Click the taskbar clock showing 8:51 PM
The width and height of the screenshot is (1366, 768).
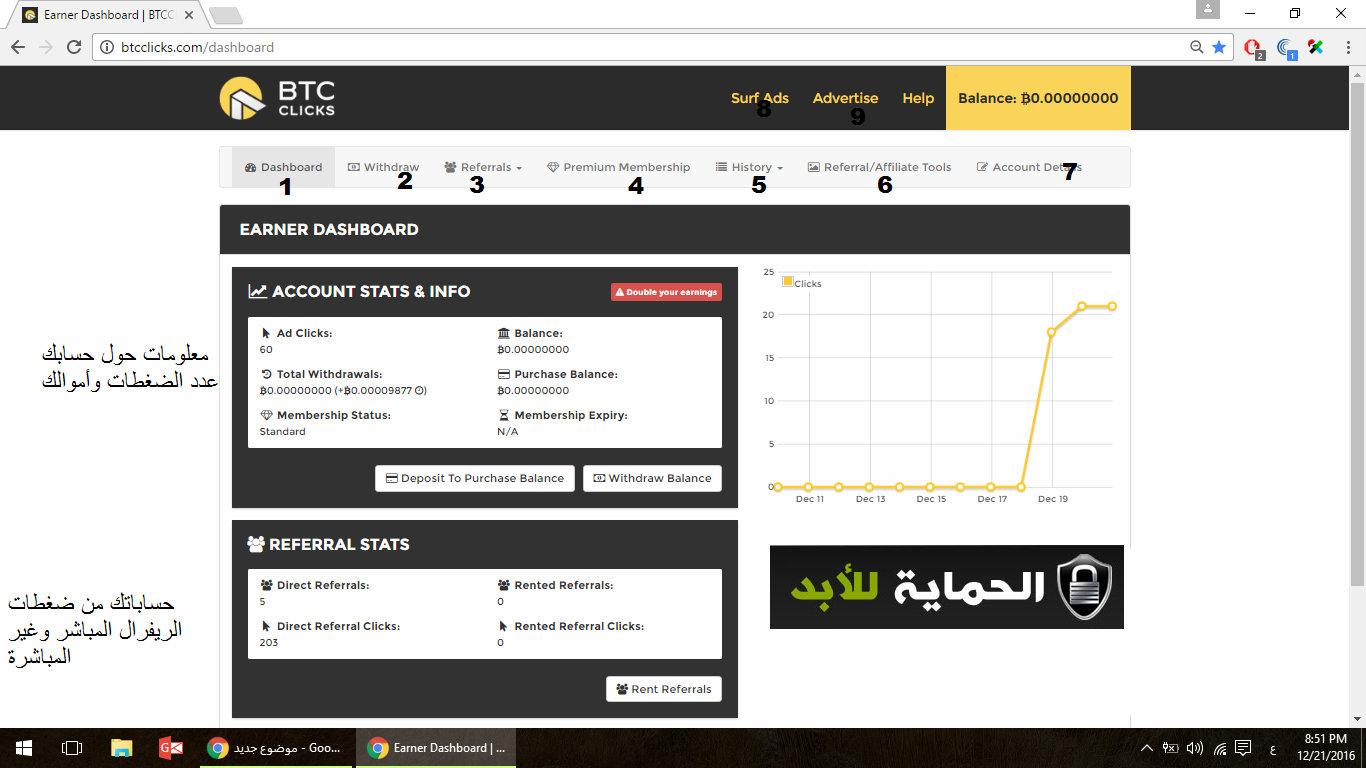(1325, 748)
